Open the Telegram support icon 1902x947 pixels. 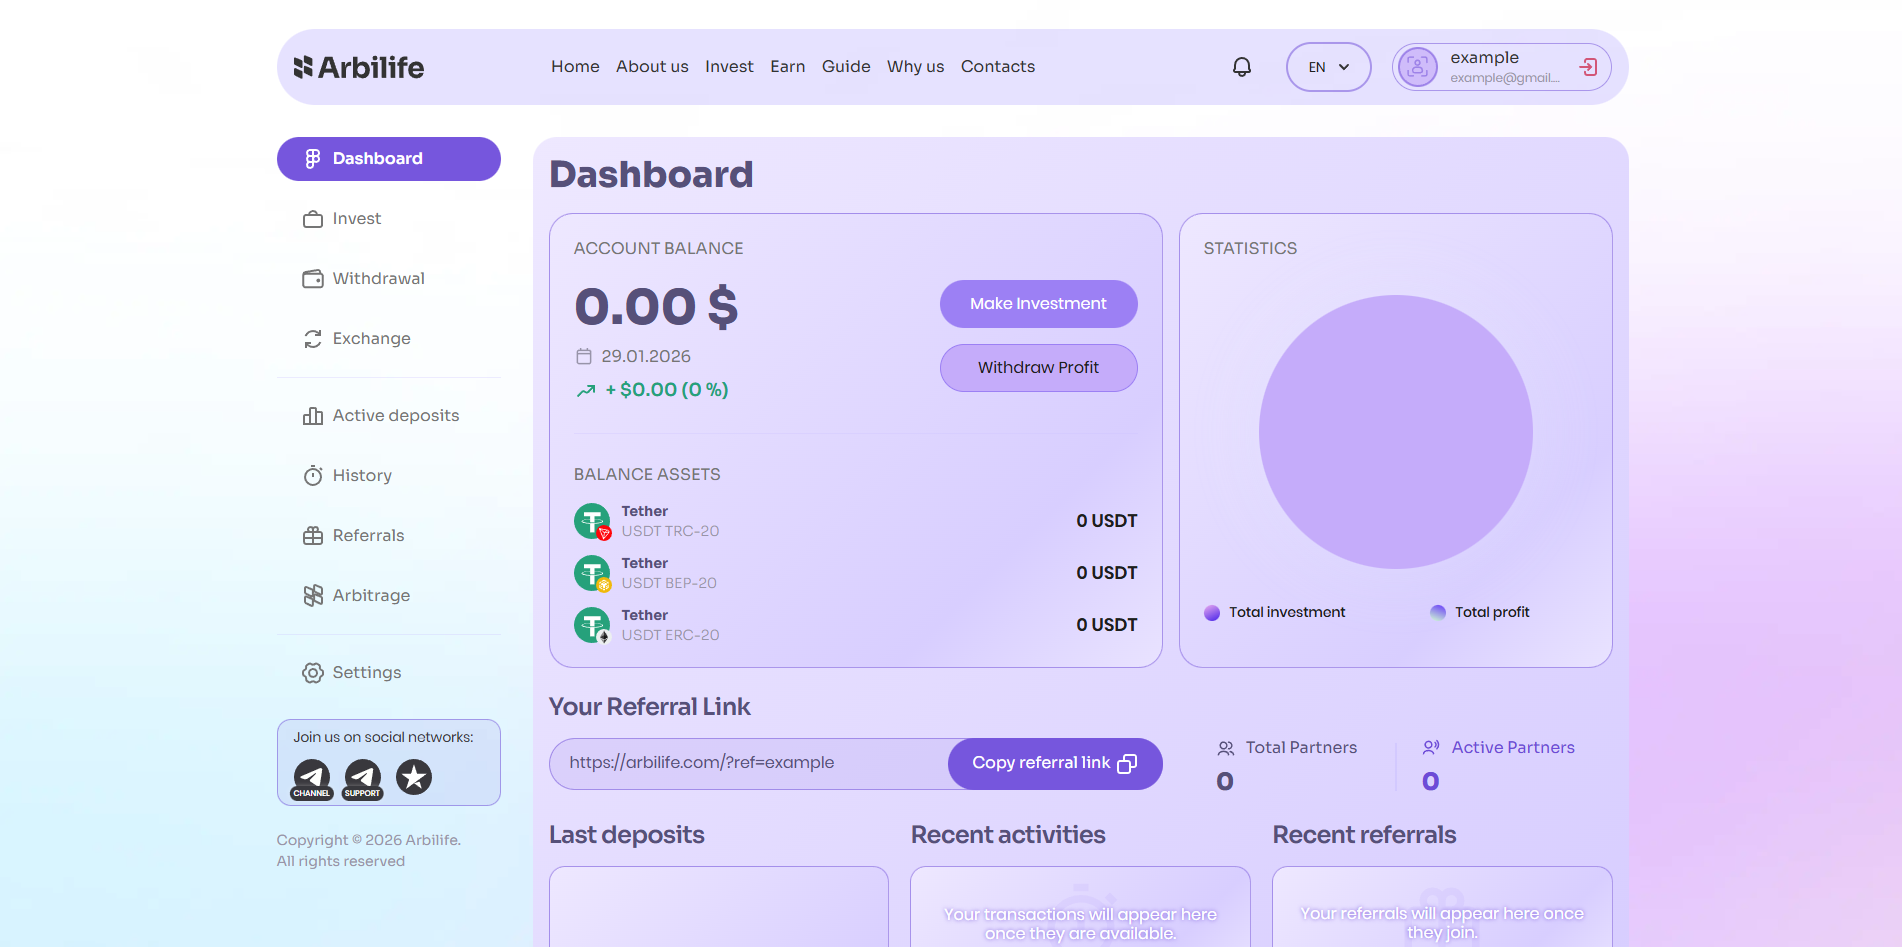363,777
